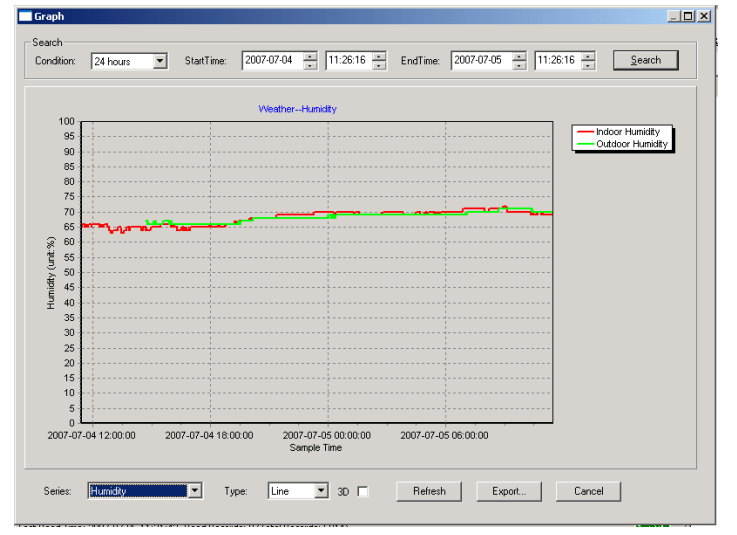Increase EndTime clock with up spinner arrow
Viewport: 737px width, 535px height.
coord(588,56)
